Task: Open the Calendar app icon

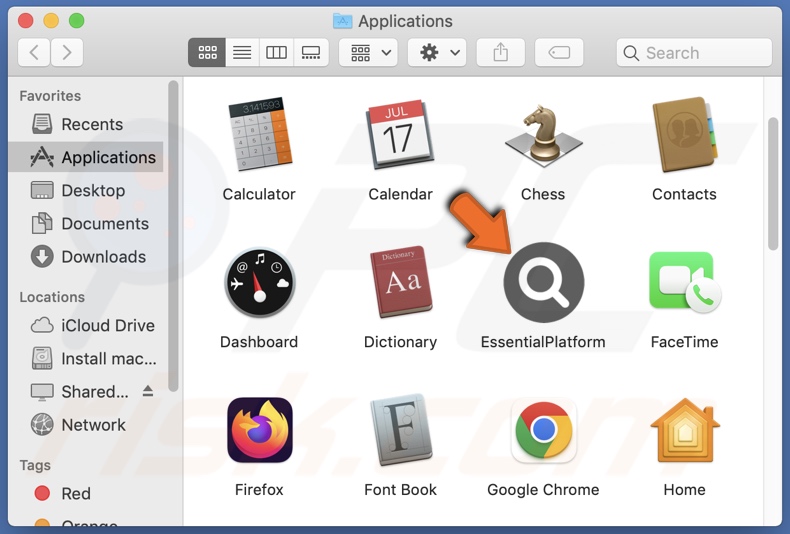Action: coord(401,135)
